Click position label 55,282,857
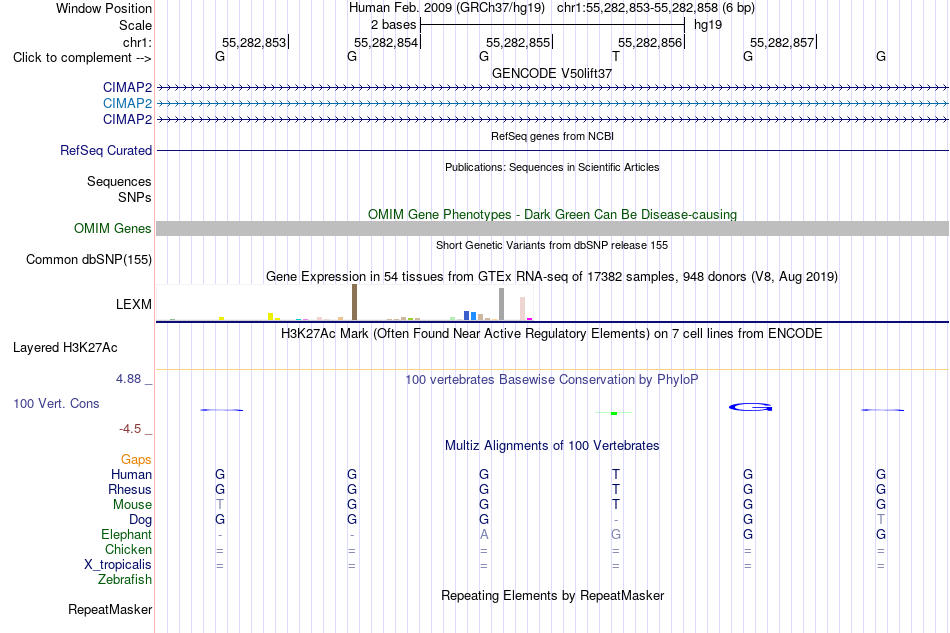Screen dimensions: 950x633 [782, 42]
